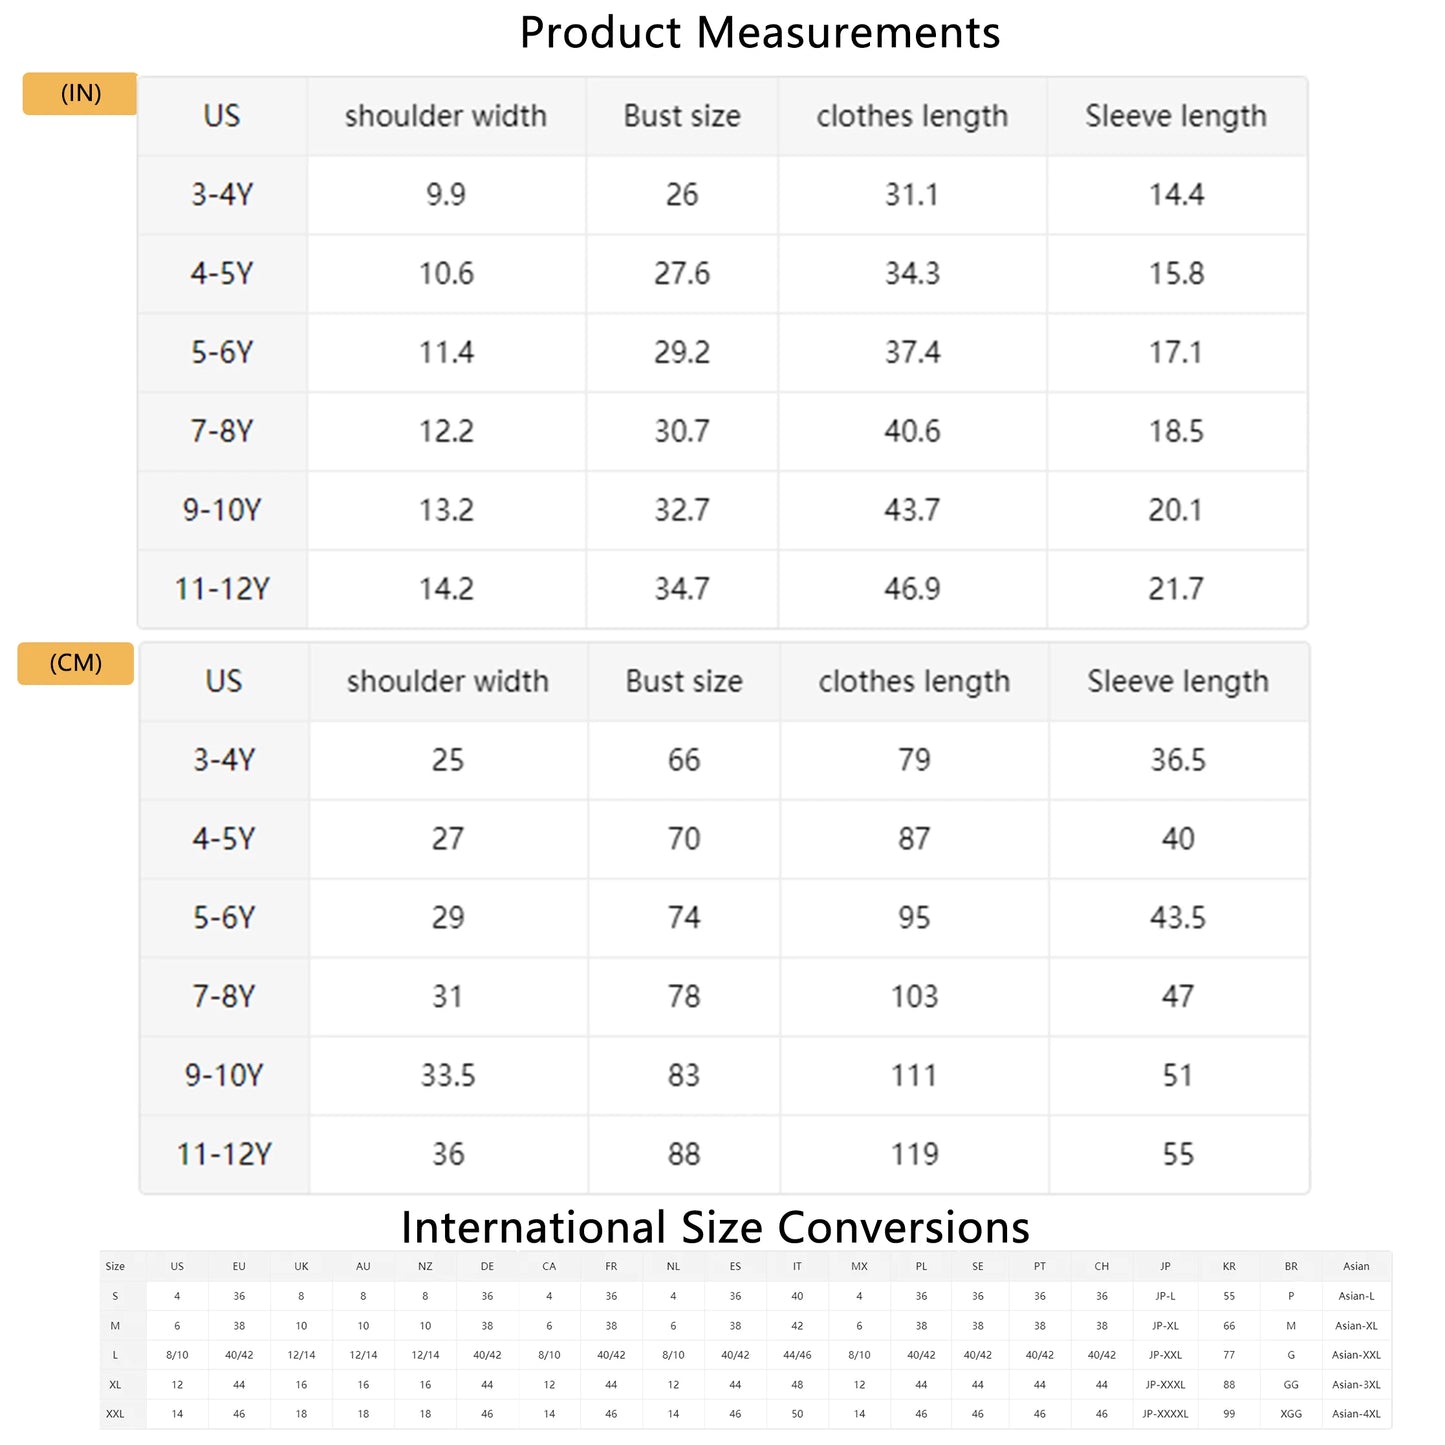Viewport: 1445px width, 1445px height.
Task: Click the 36.5 sleeve length cell
Action: click(1178, 761)
